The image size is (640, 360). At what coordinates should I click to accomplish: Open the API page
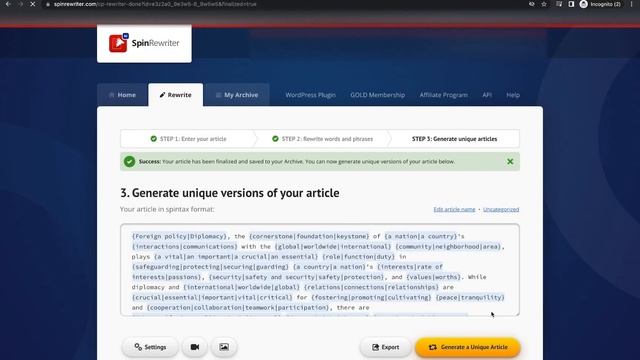[487, 95]
